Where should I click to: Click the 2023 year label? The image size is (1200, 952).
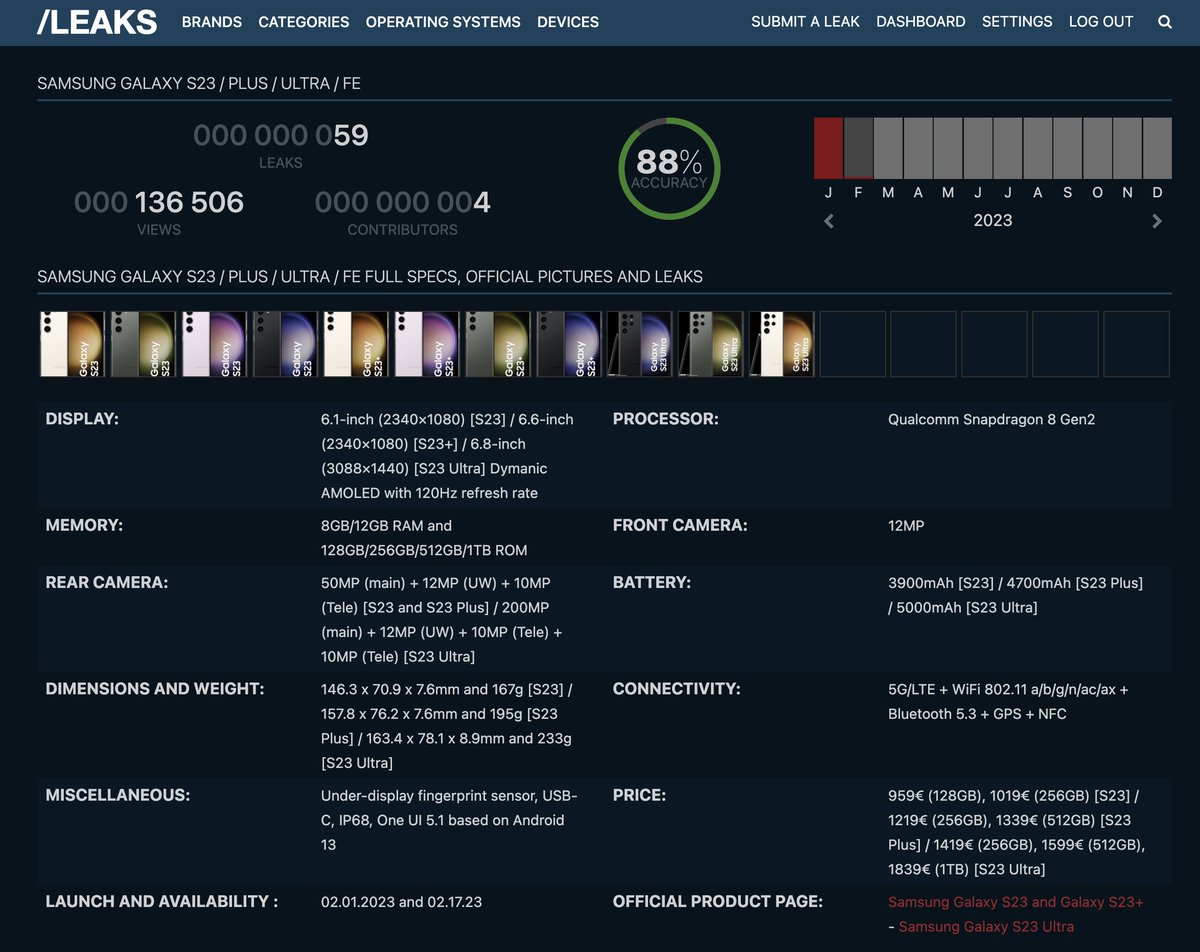point(993,221)
